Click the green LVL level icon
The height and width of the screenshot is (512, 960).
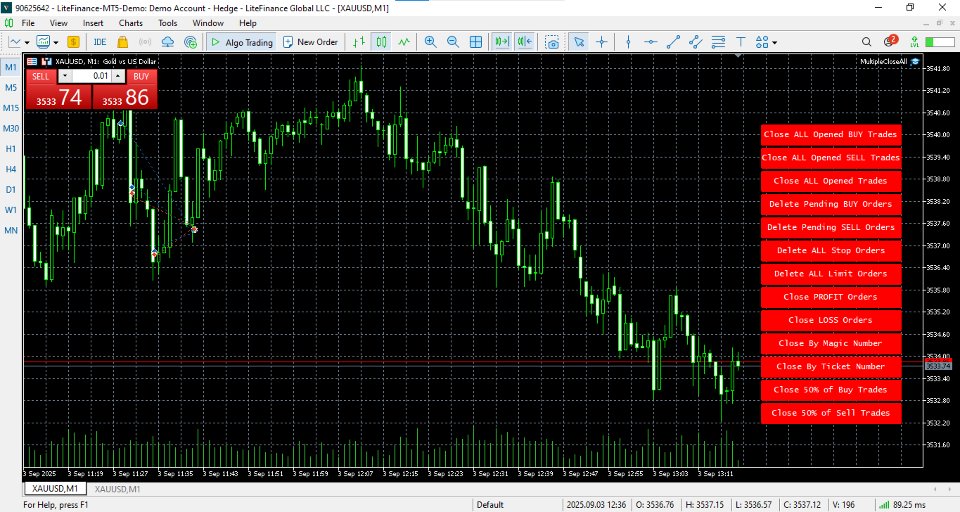coord(914,42)
